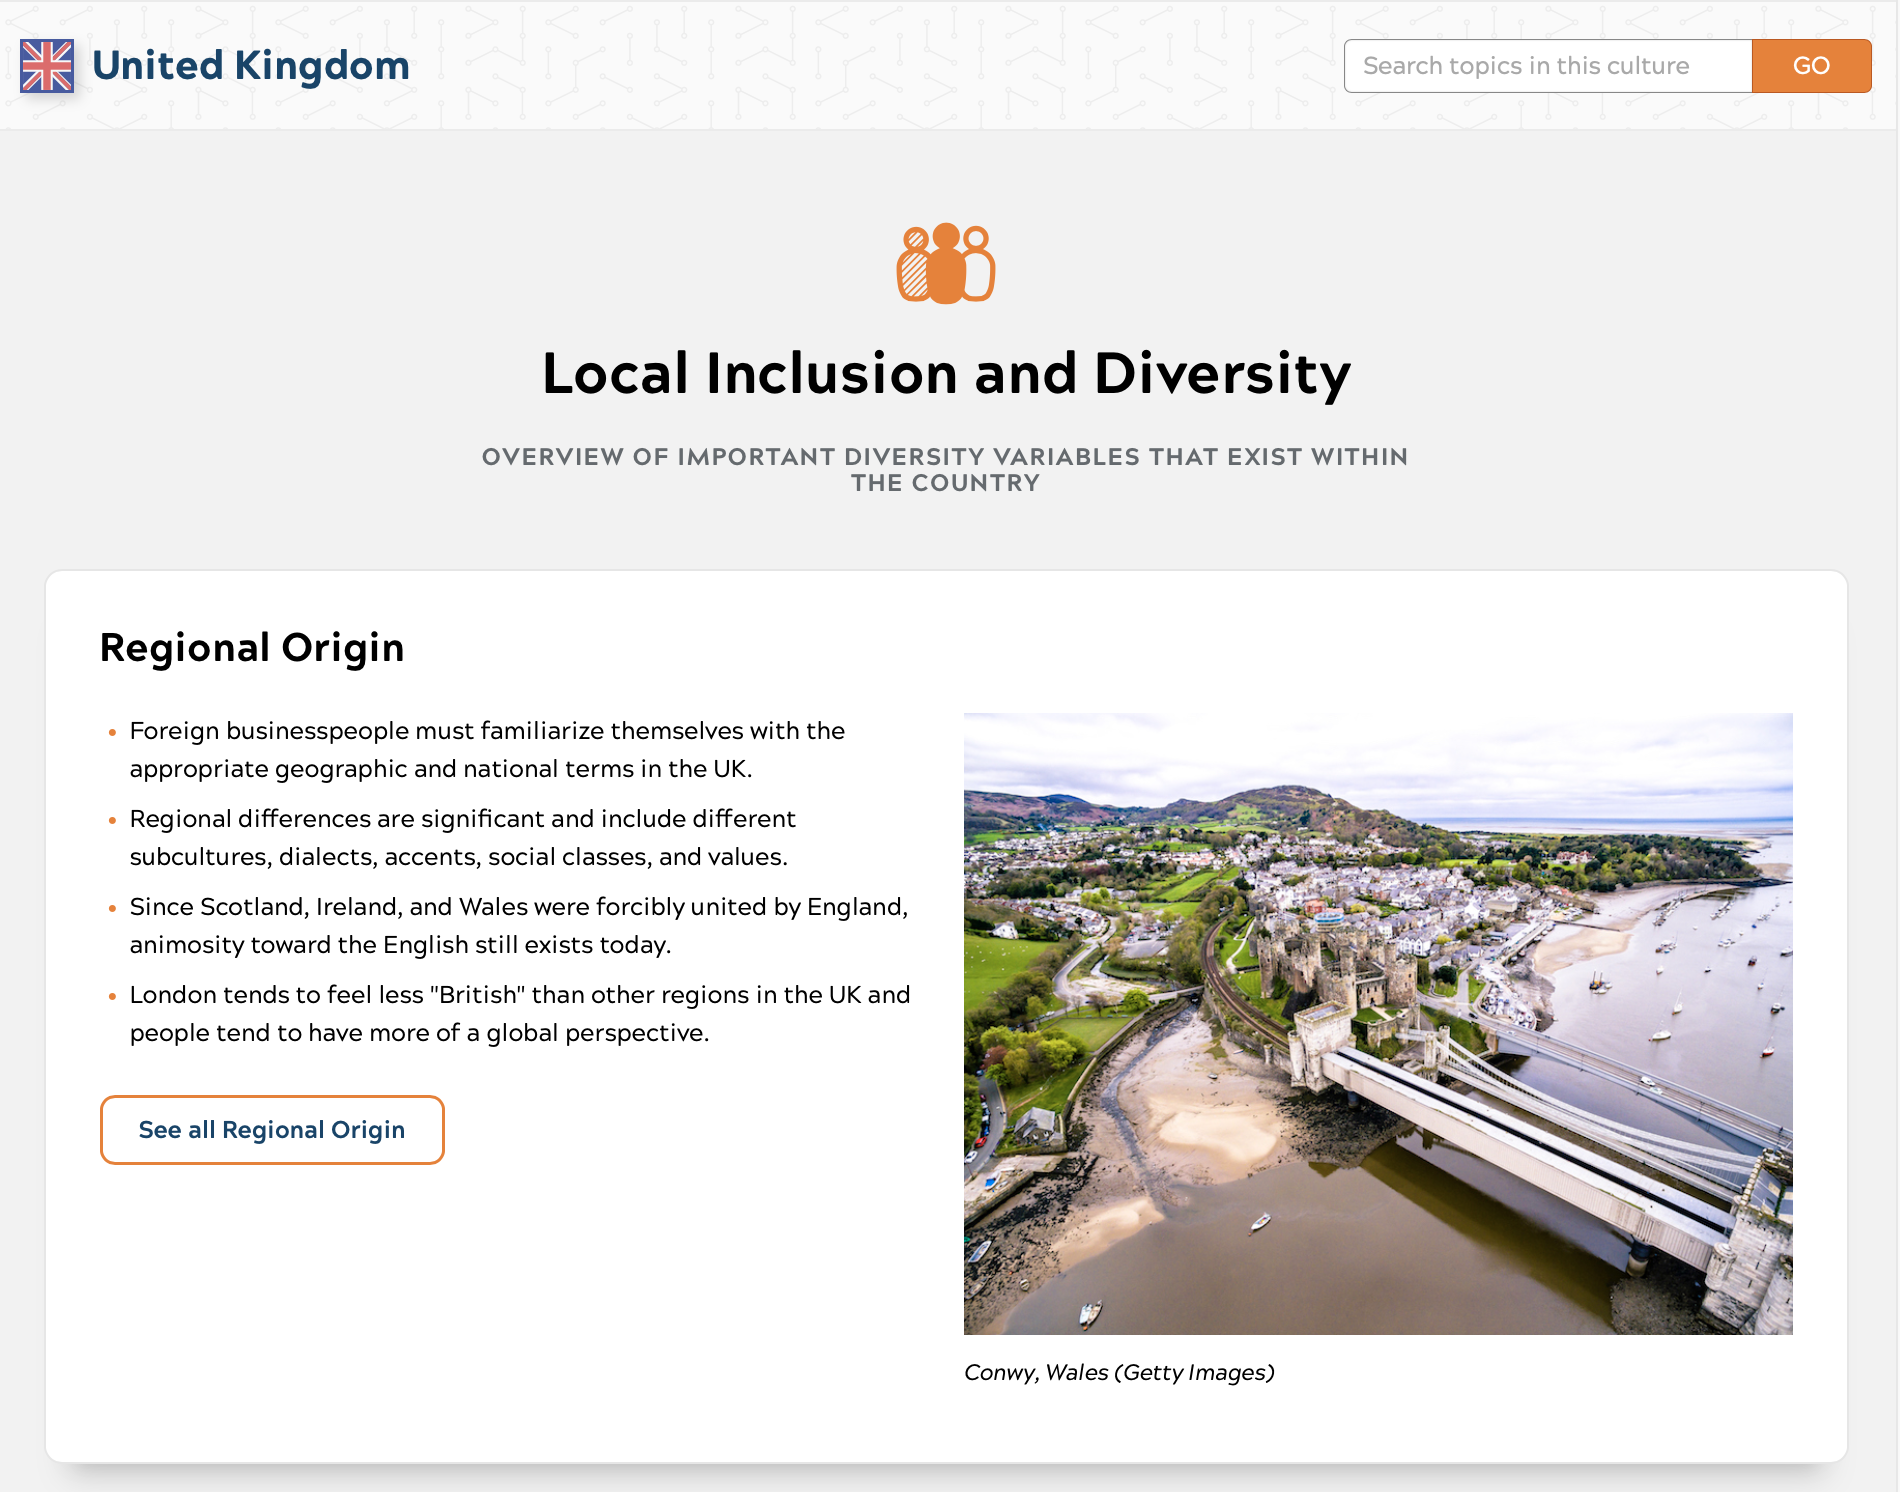
Task: Click the orange GO search button
Action: pyautogui.click(x=1811, y=66)
